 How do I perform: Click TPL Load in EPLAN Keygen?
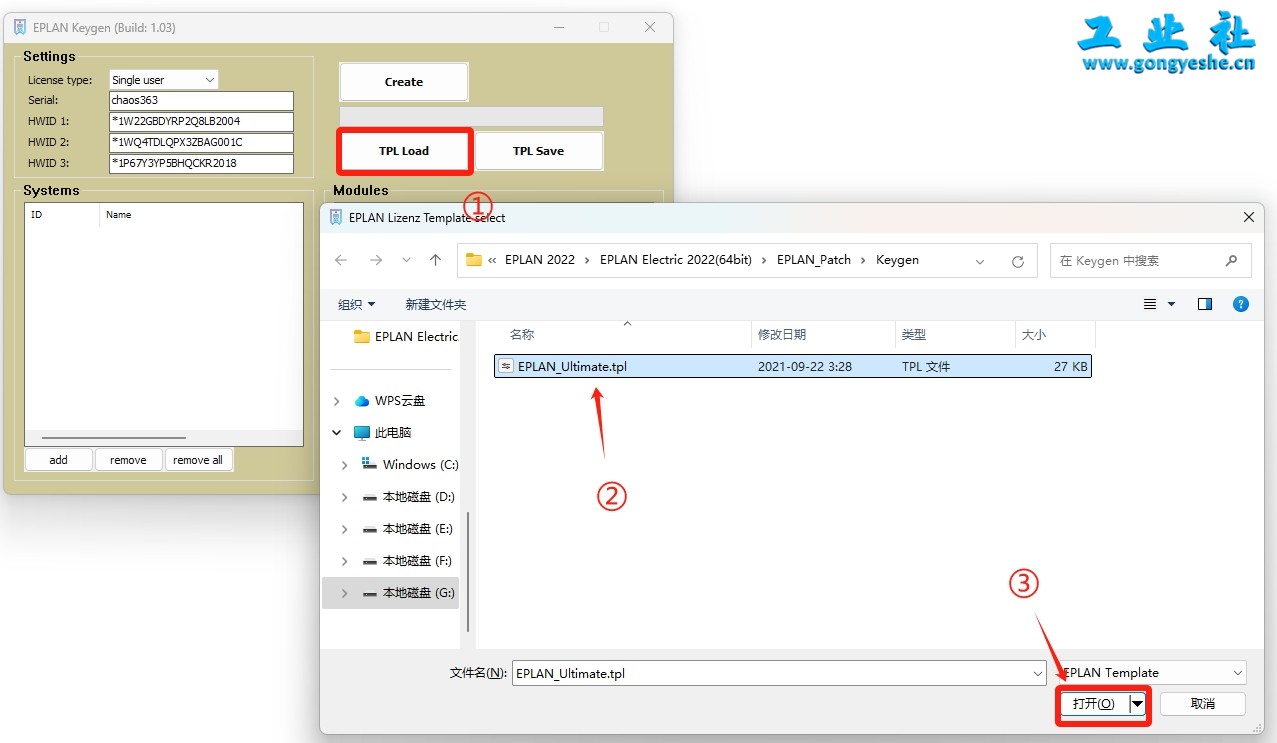(x=404, y=151)
